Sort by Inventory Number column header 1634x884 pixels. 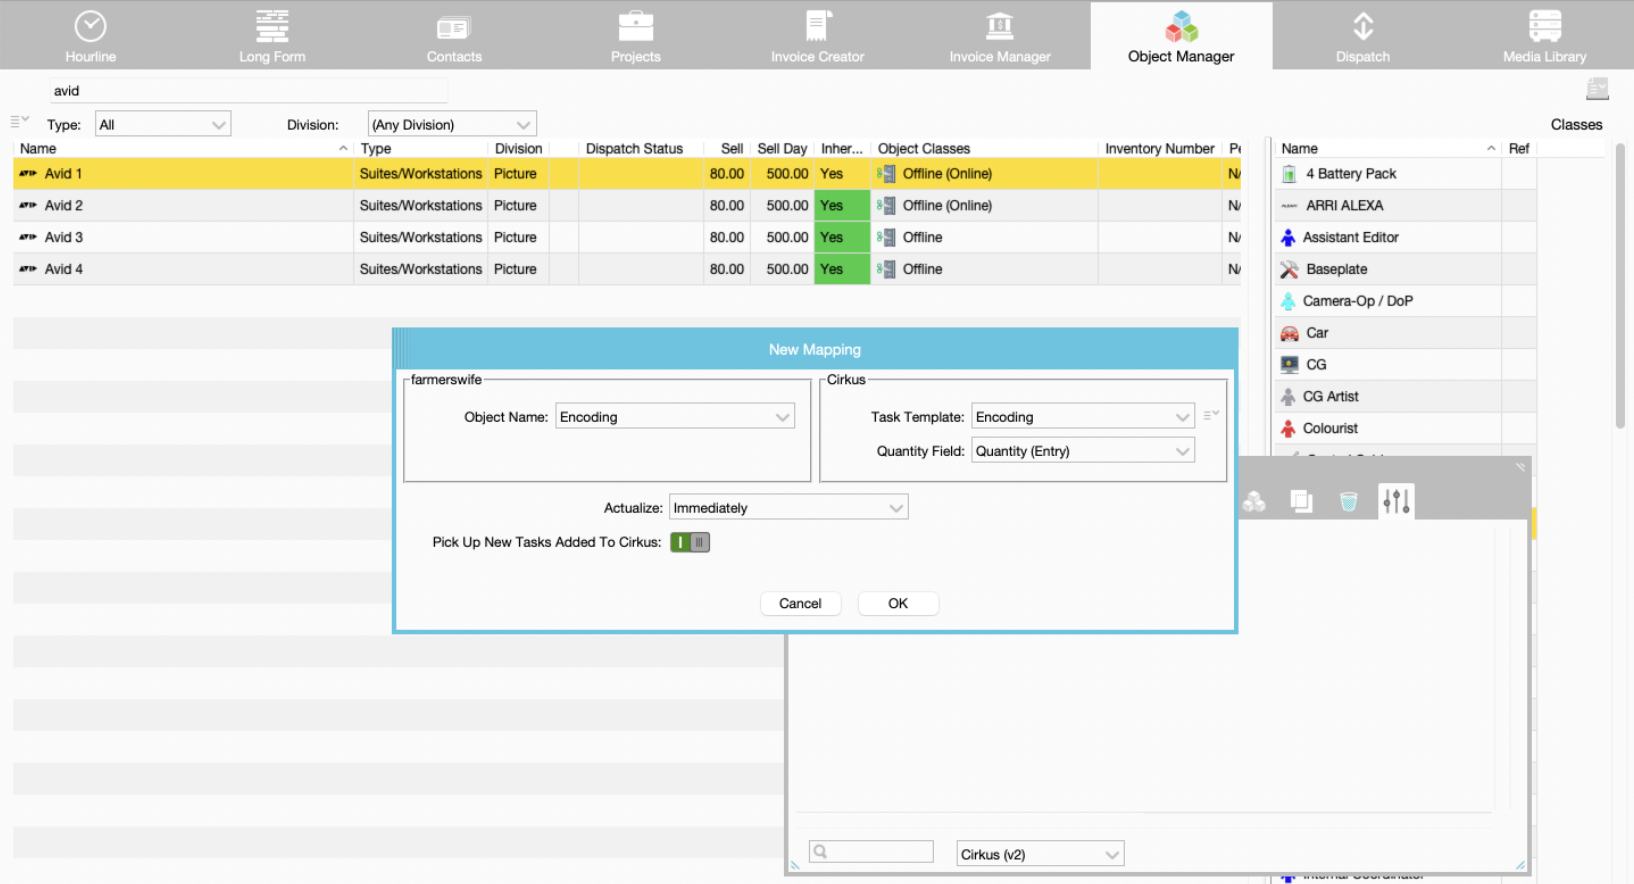pyautogui.click(x=1159, y=148)
